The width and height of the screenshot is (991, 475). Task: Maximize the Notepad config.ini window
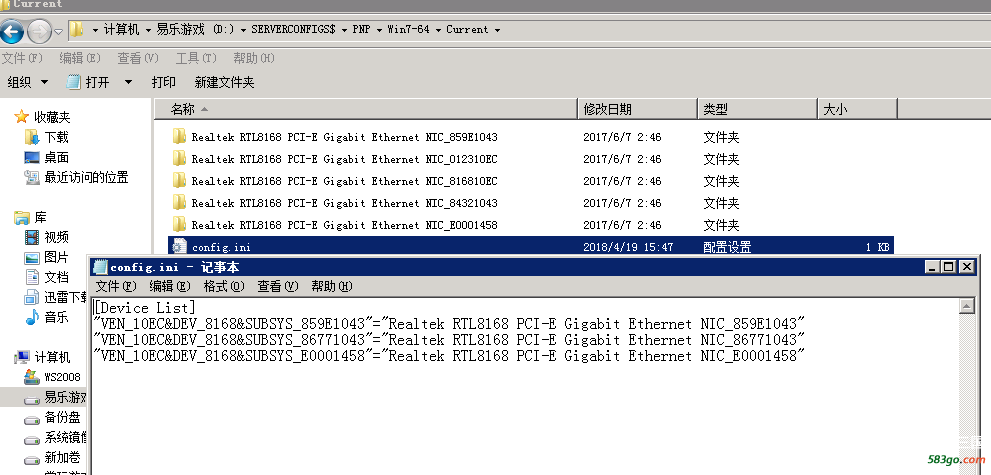click(x=949, y=267)
